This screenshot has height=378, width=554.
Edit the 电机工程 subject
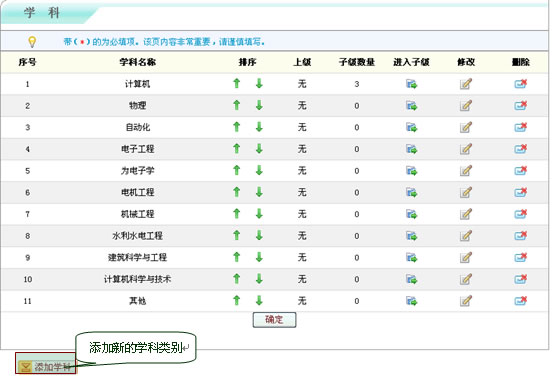(466, 192)
